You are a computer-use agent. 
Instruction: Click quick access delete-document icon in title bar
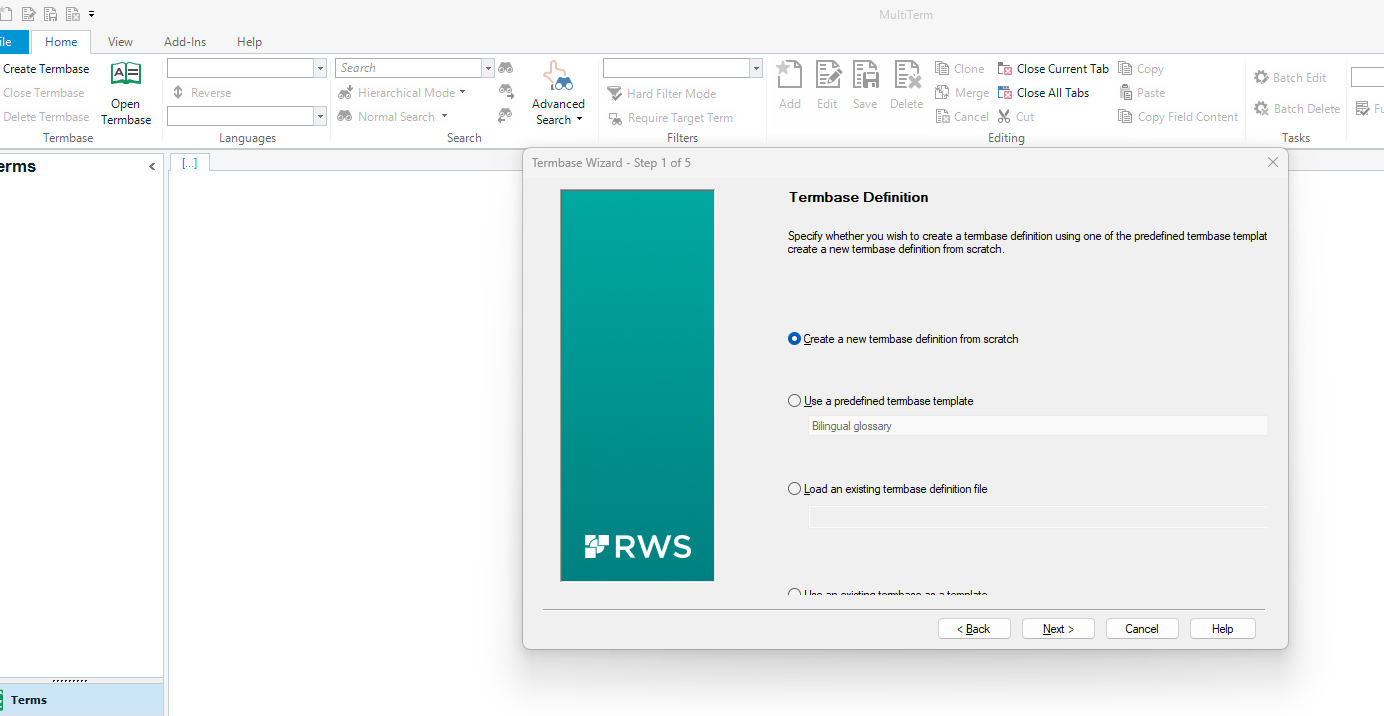(x=72, y=14)
